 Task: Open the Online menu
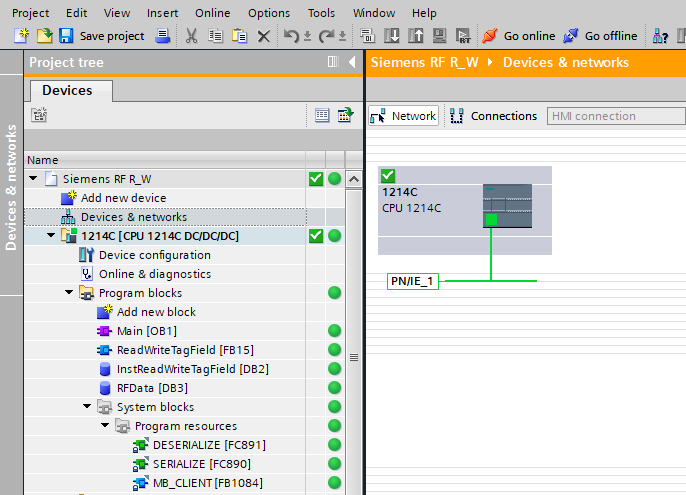[x=212, y=13]
